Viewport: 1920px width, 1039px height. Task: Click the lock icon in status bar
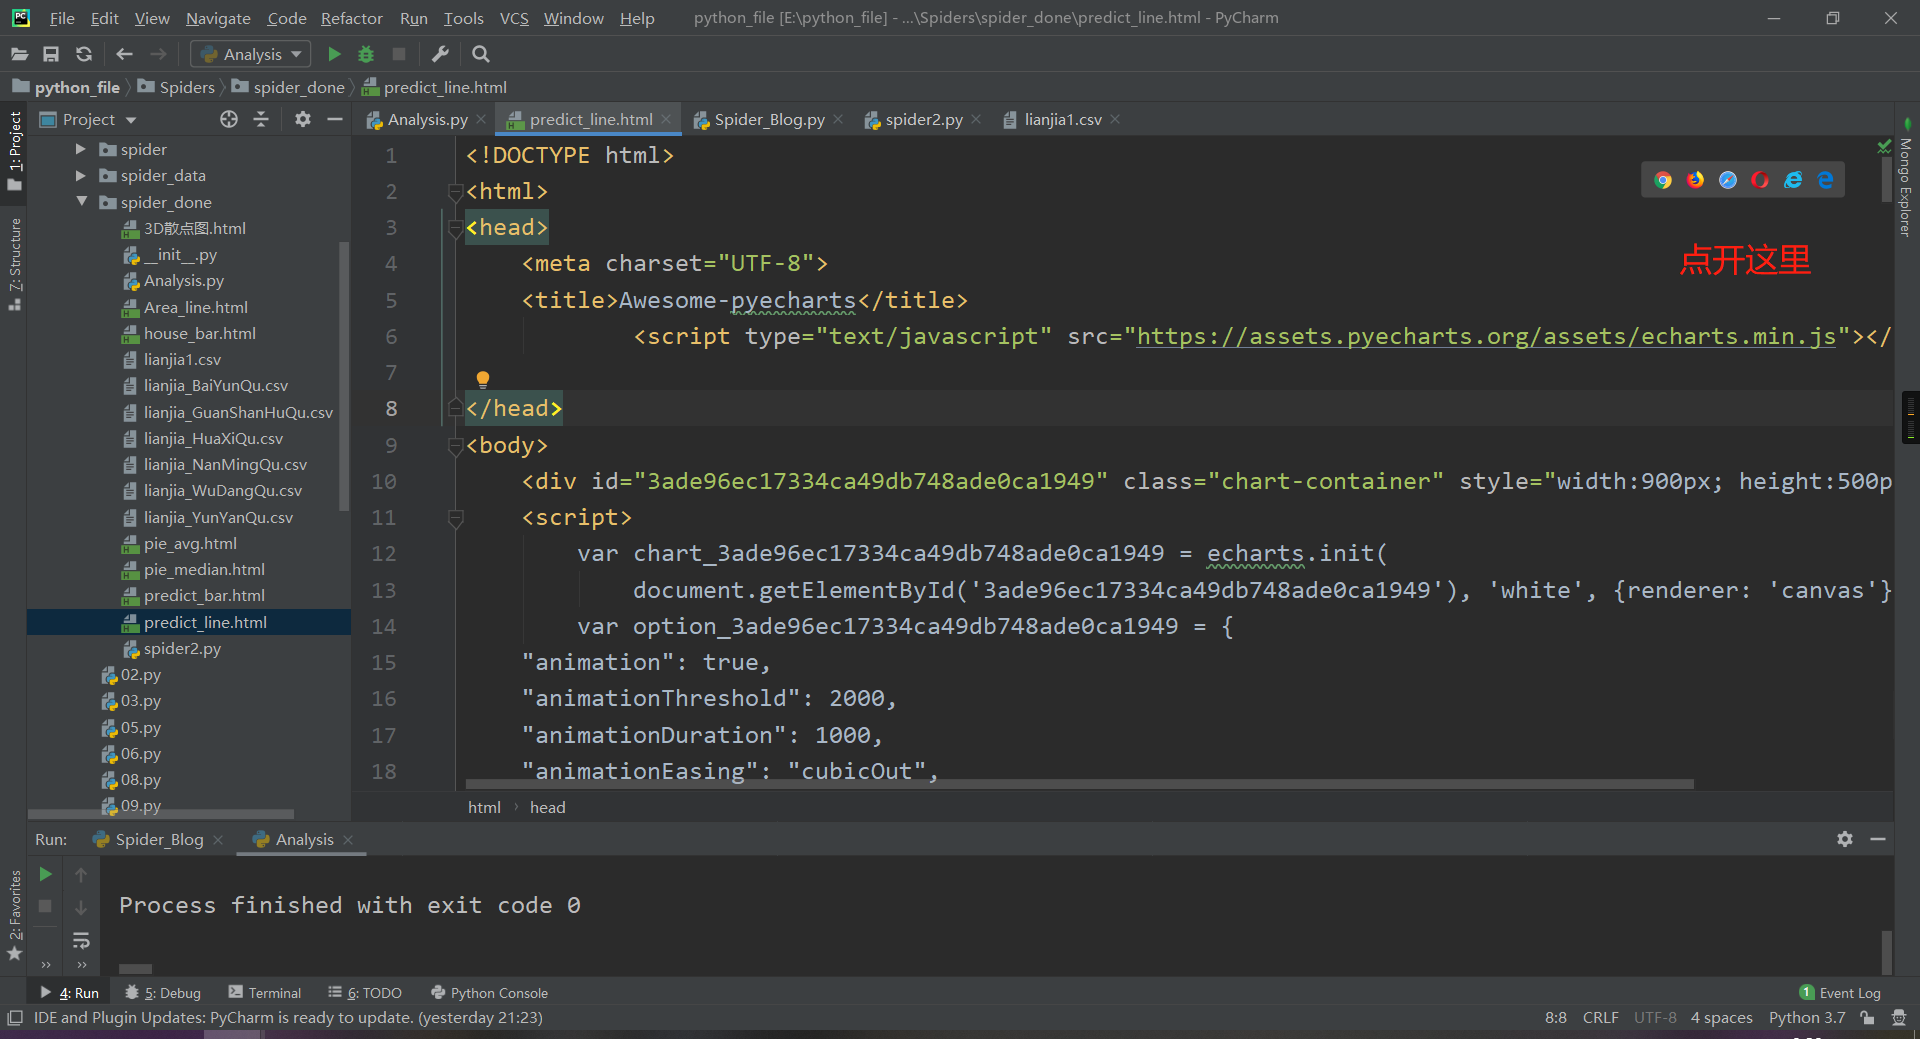(1867, 1018)
